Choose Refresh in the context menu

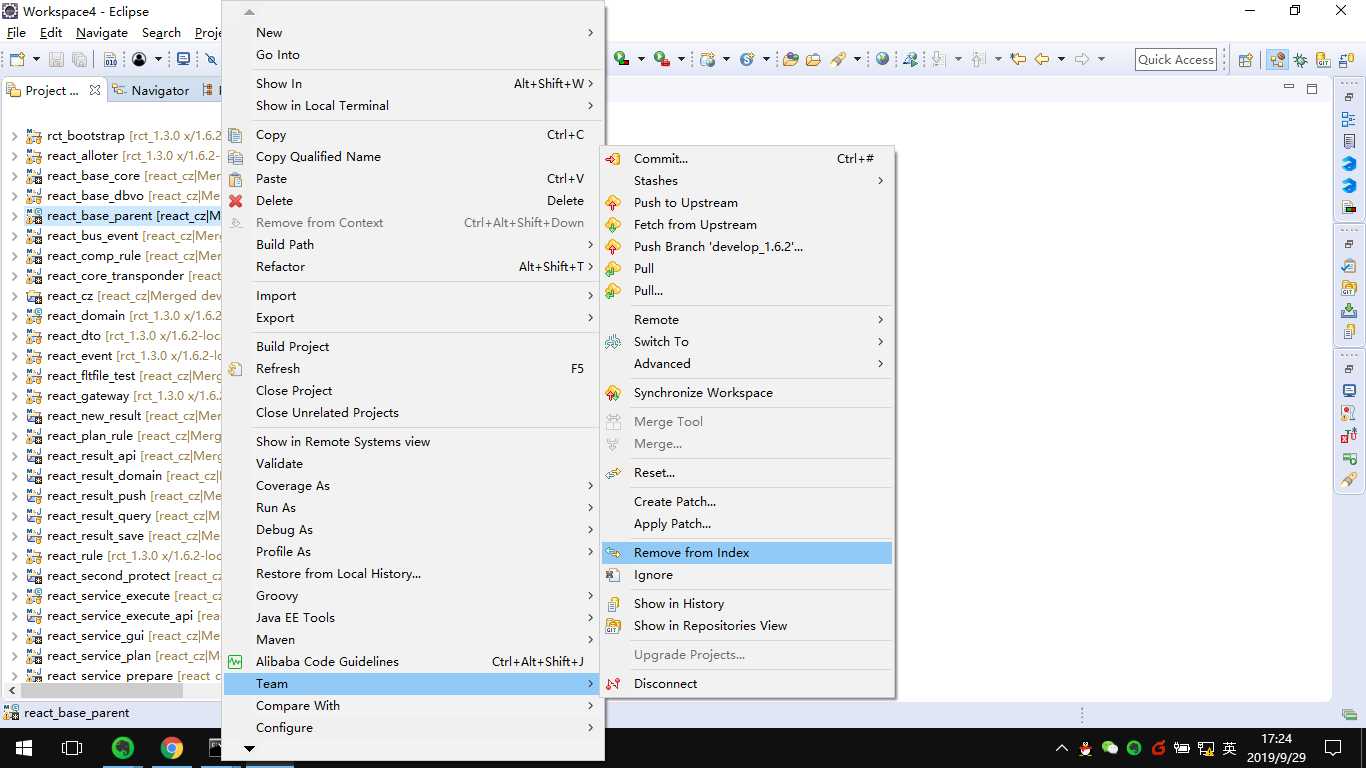point(412,369)
